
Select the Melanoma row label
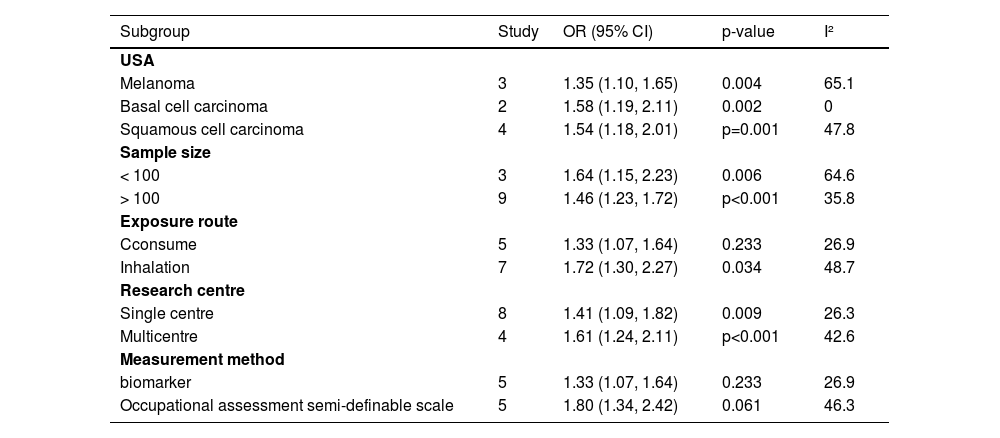tap(157, 83)
